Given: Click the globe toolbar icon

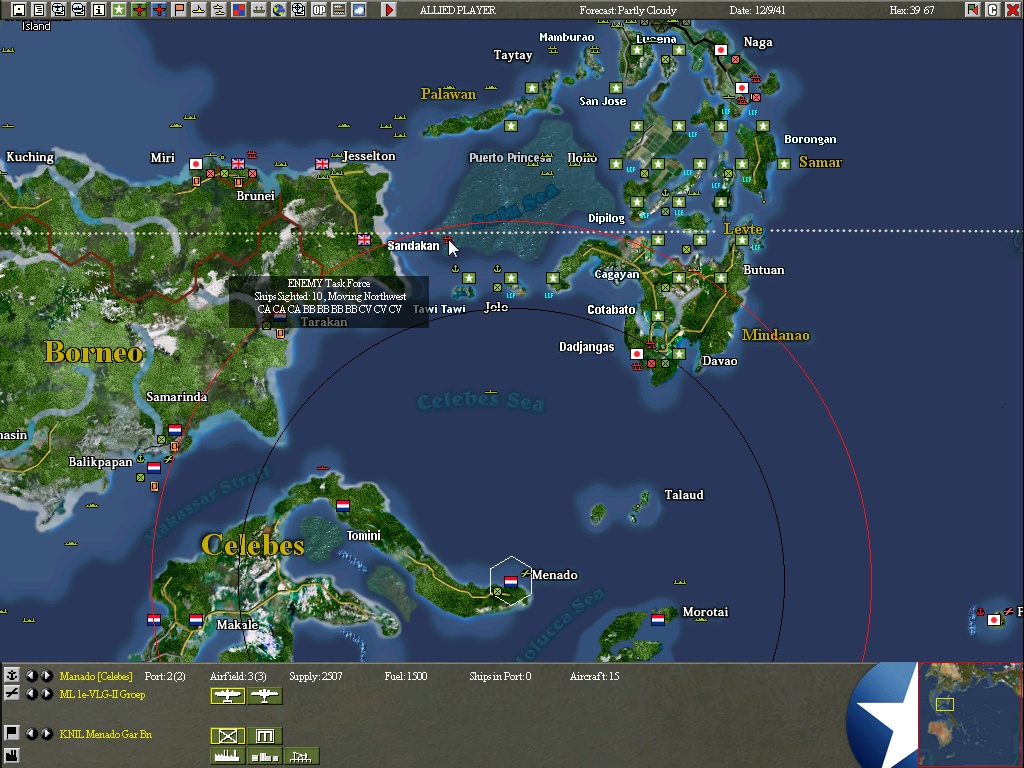Looking at the screenshot, I should (x=279, y=10).
